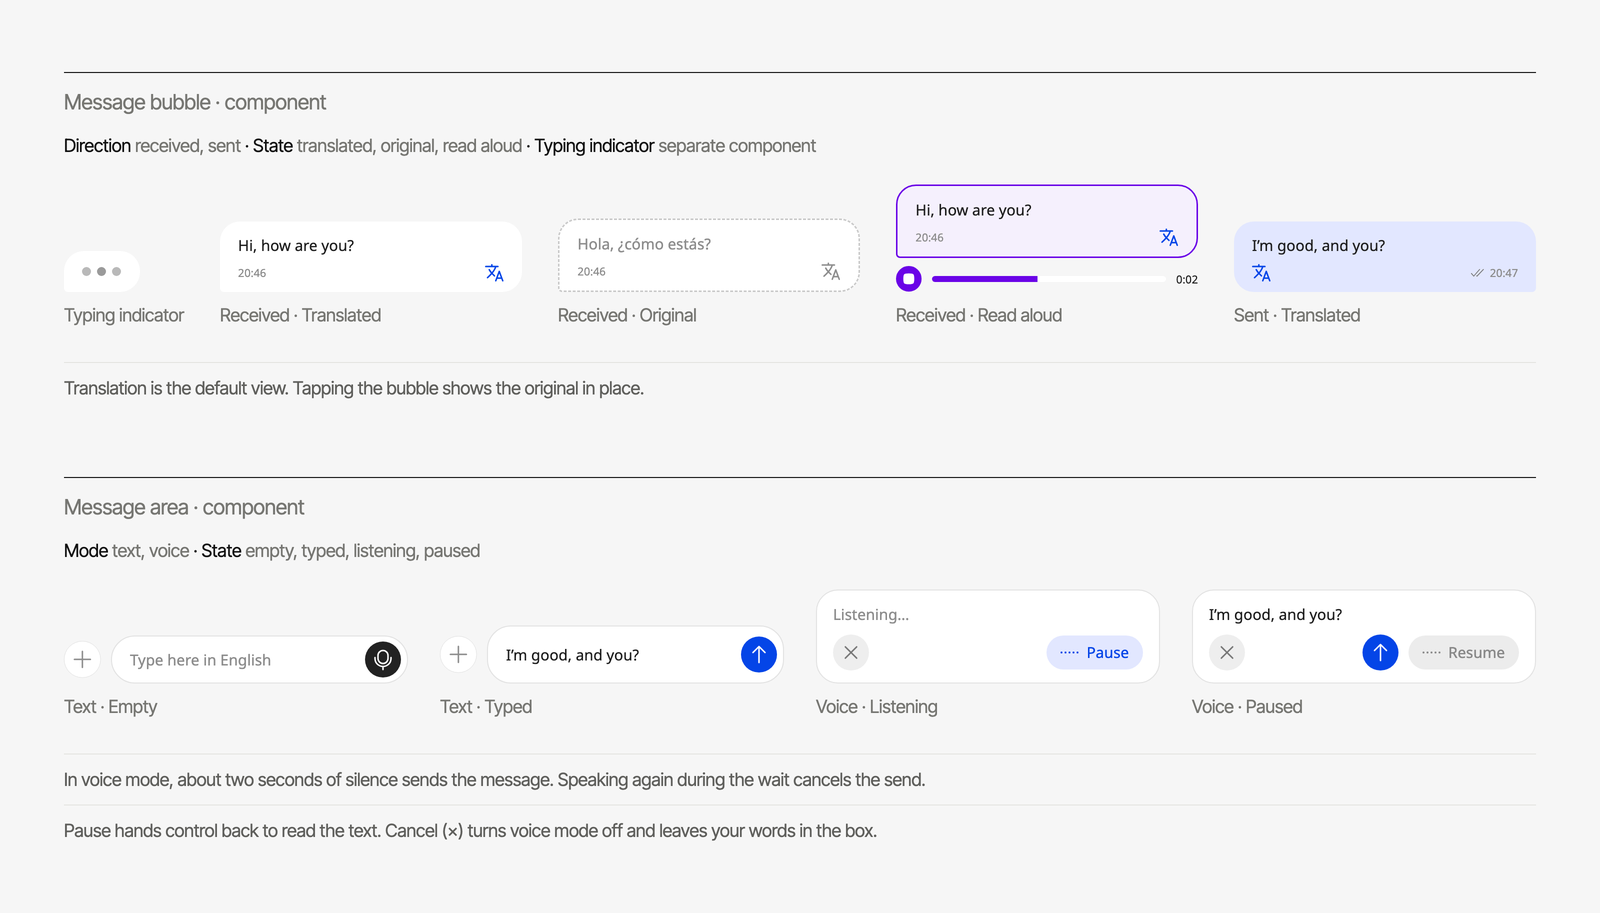
Task: Click the 'Received · Original' label
Action: tap(627, 316)
